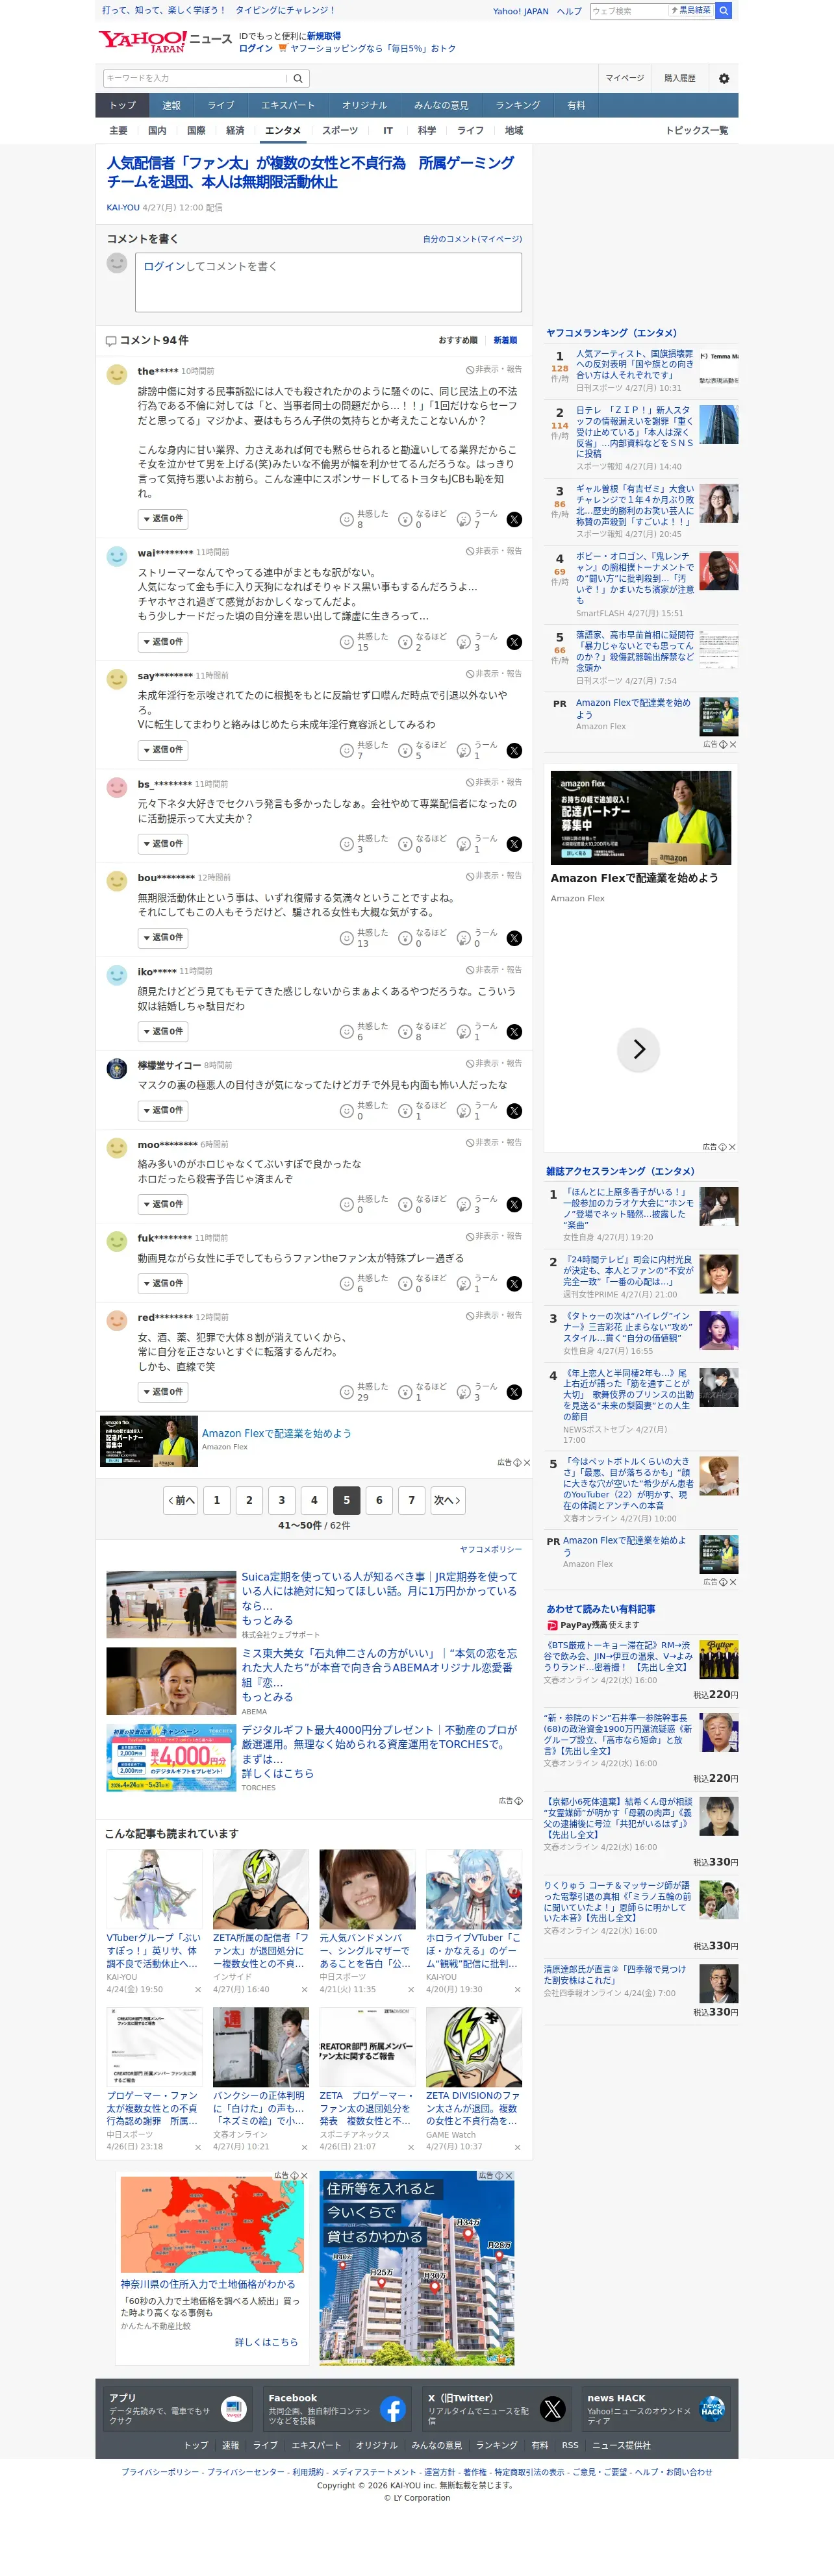Advance the Amazon Flex ad with the arrow
834x2576 pixels.
click(x=639, y=1049)
